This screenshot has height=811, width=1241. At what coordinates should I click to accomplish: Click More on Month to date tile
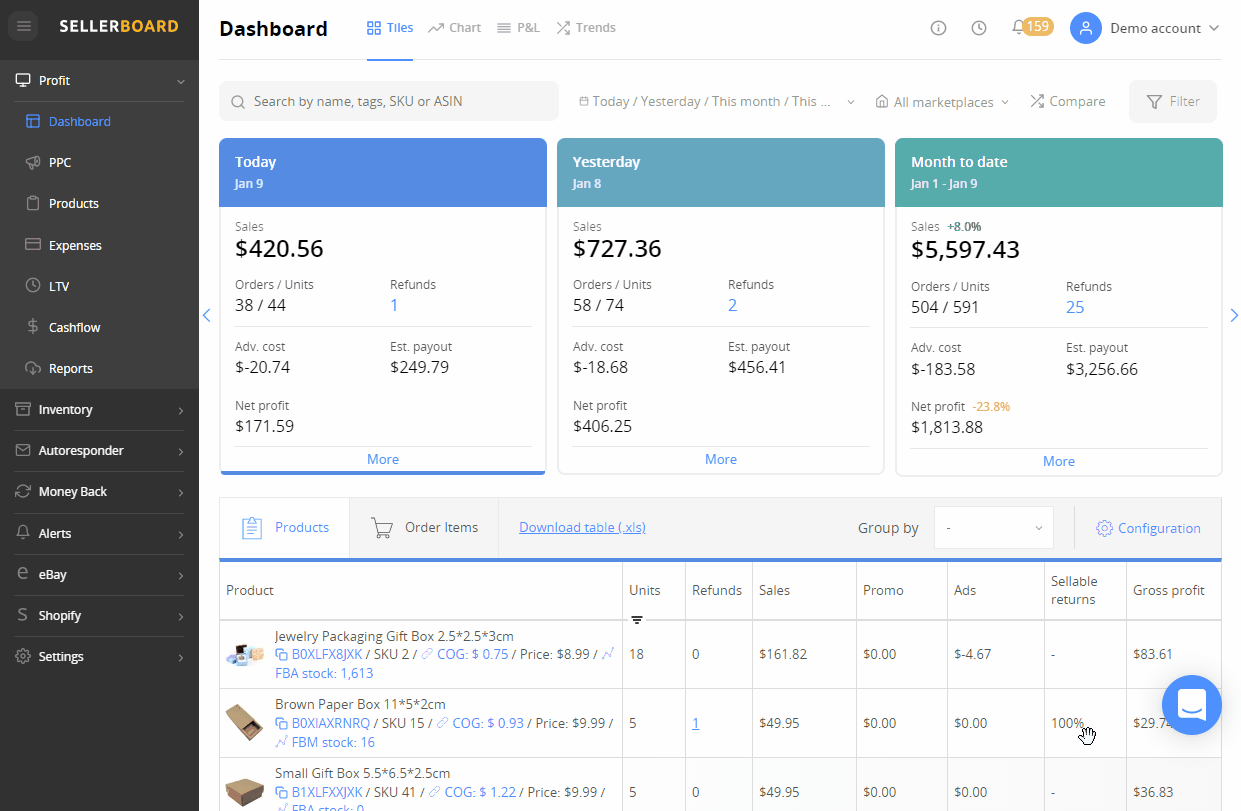[x=1059, y=461]
